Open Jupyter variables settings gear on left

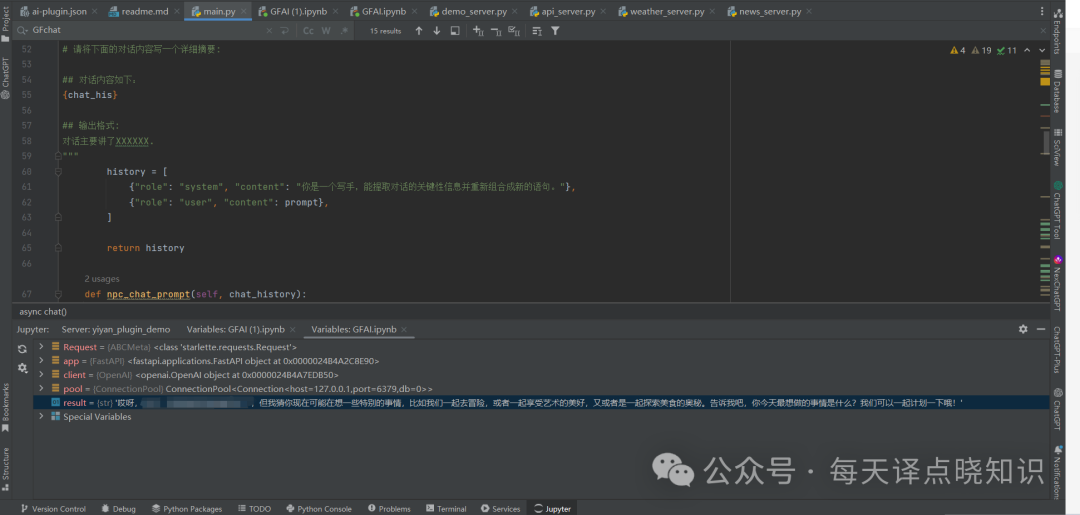click(x=22, y=368)
